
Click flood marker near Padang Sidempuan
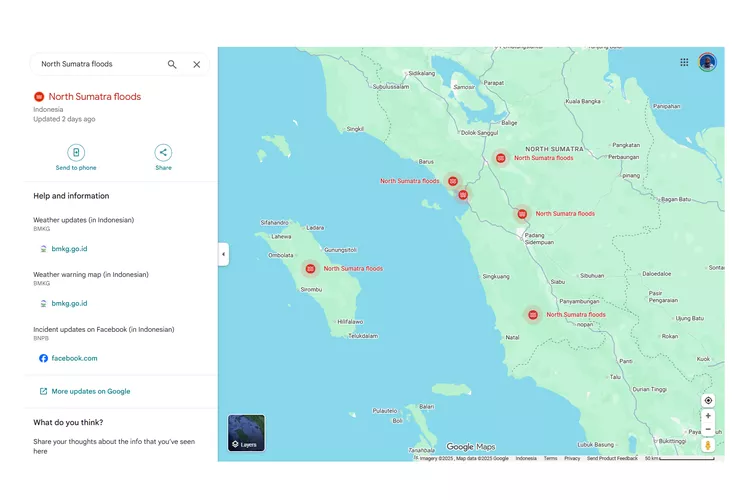522,213
